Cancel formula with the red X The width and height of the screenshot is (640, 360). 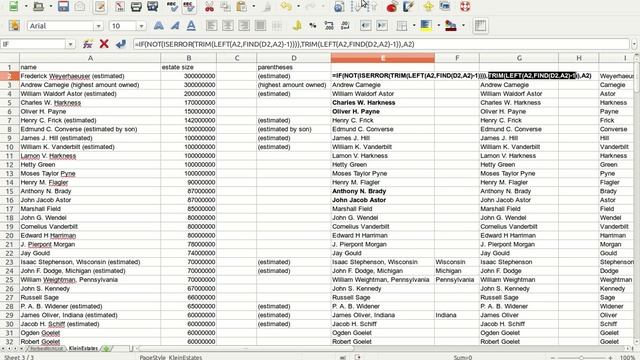point(104,44)
